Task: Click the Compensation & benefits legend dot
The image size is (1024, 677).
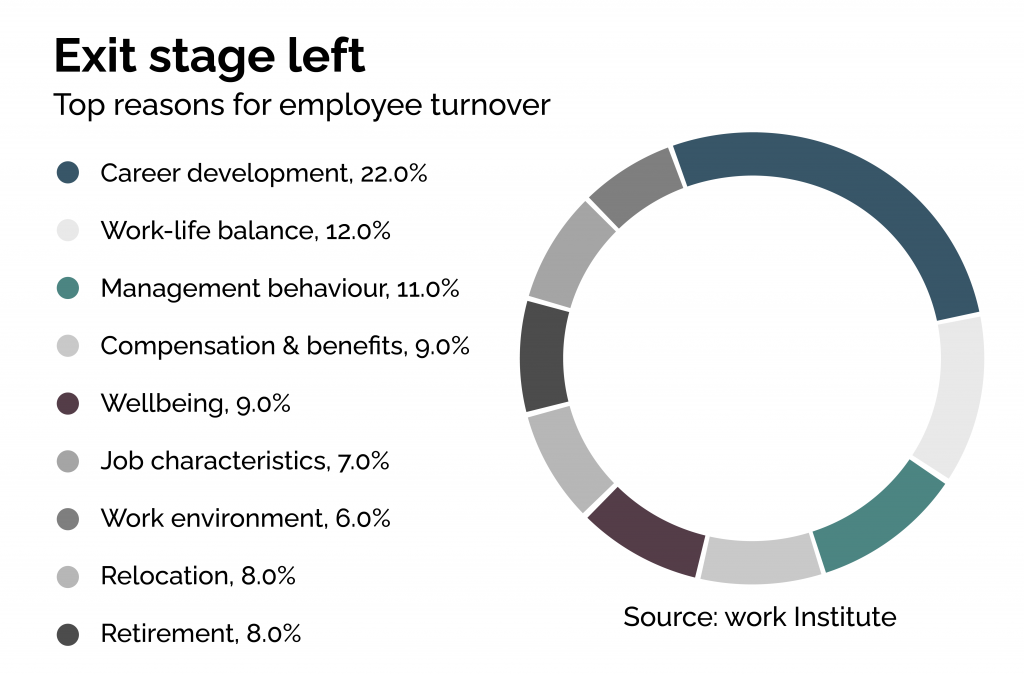Action: [x=67, y=346]
